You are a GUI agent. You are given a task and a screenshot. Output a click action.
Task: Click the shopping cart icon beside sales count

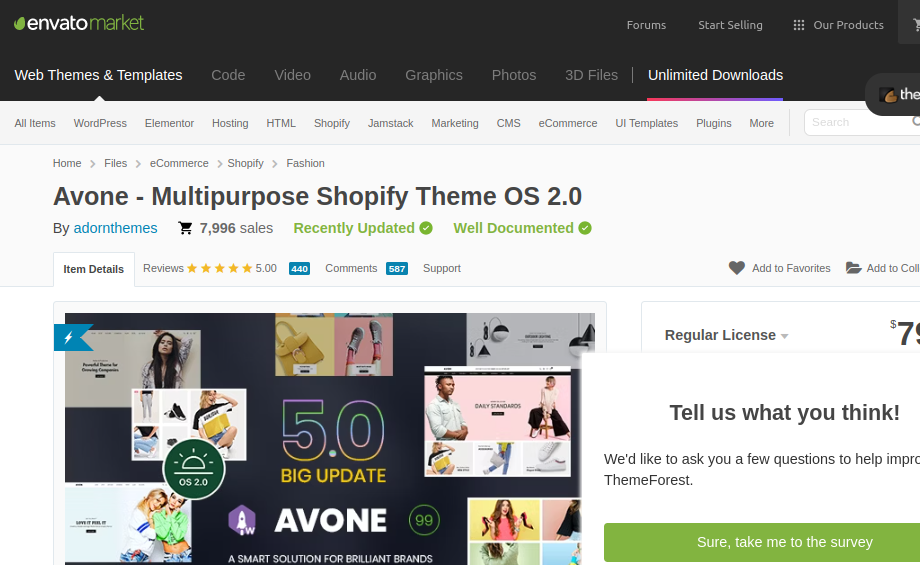pyautogui.click(x=185, y=228)
